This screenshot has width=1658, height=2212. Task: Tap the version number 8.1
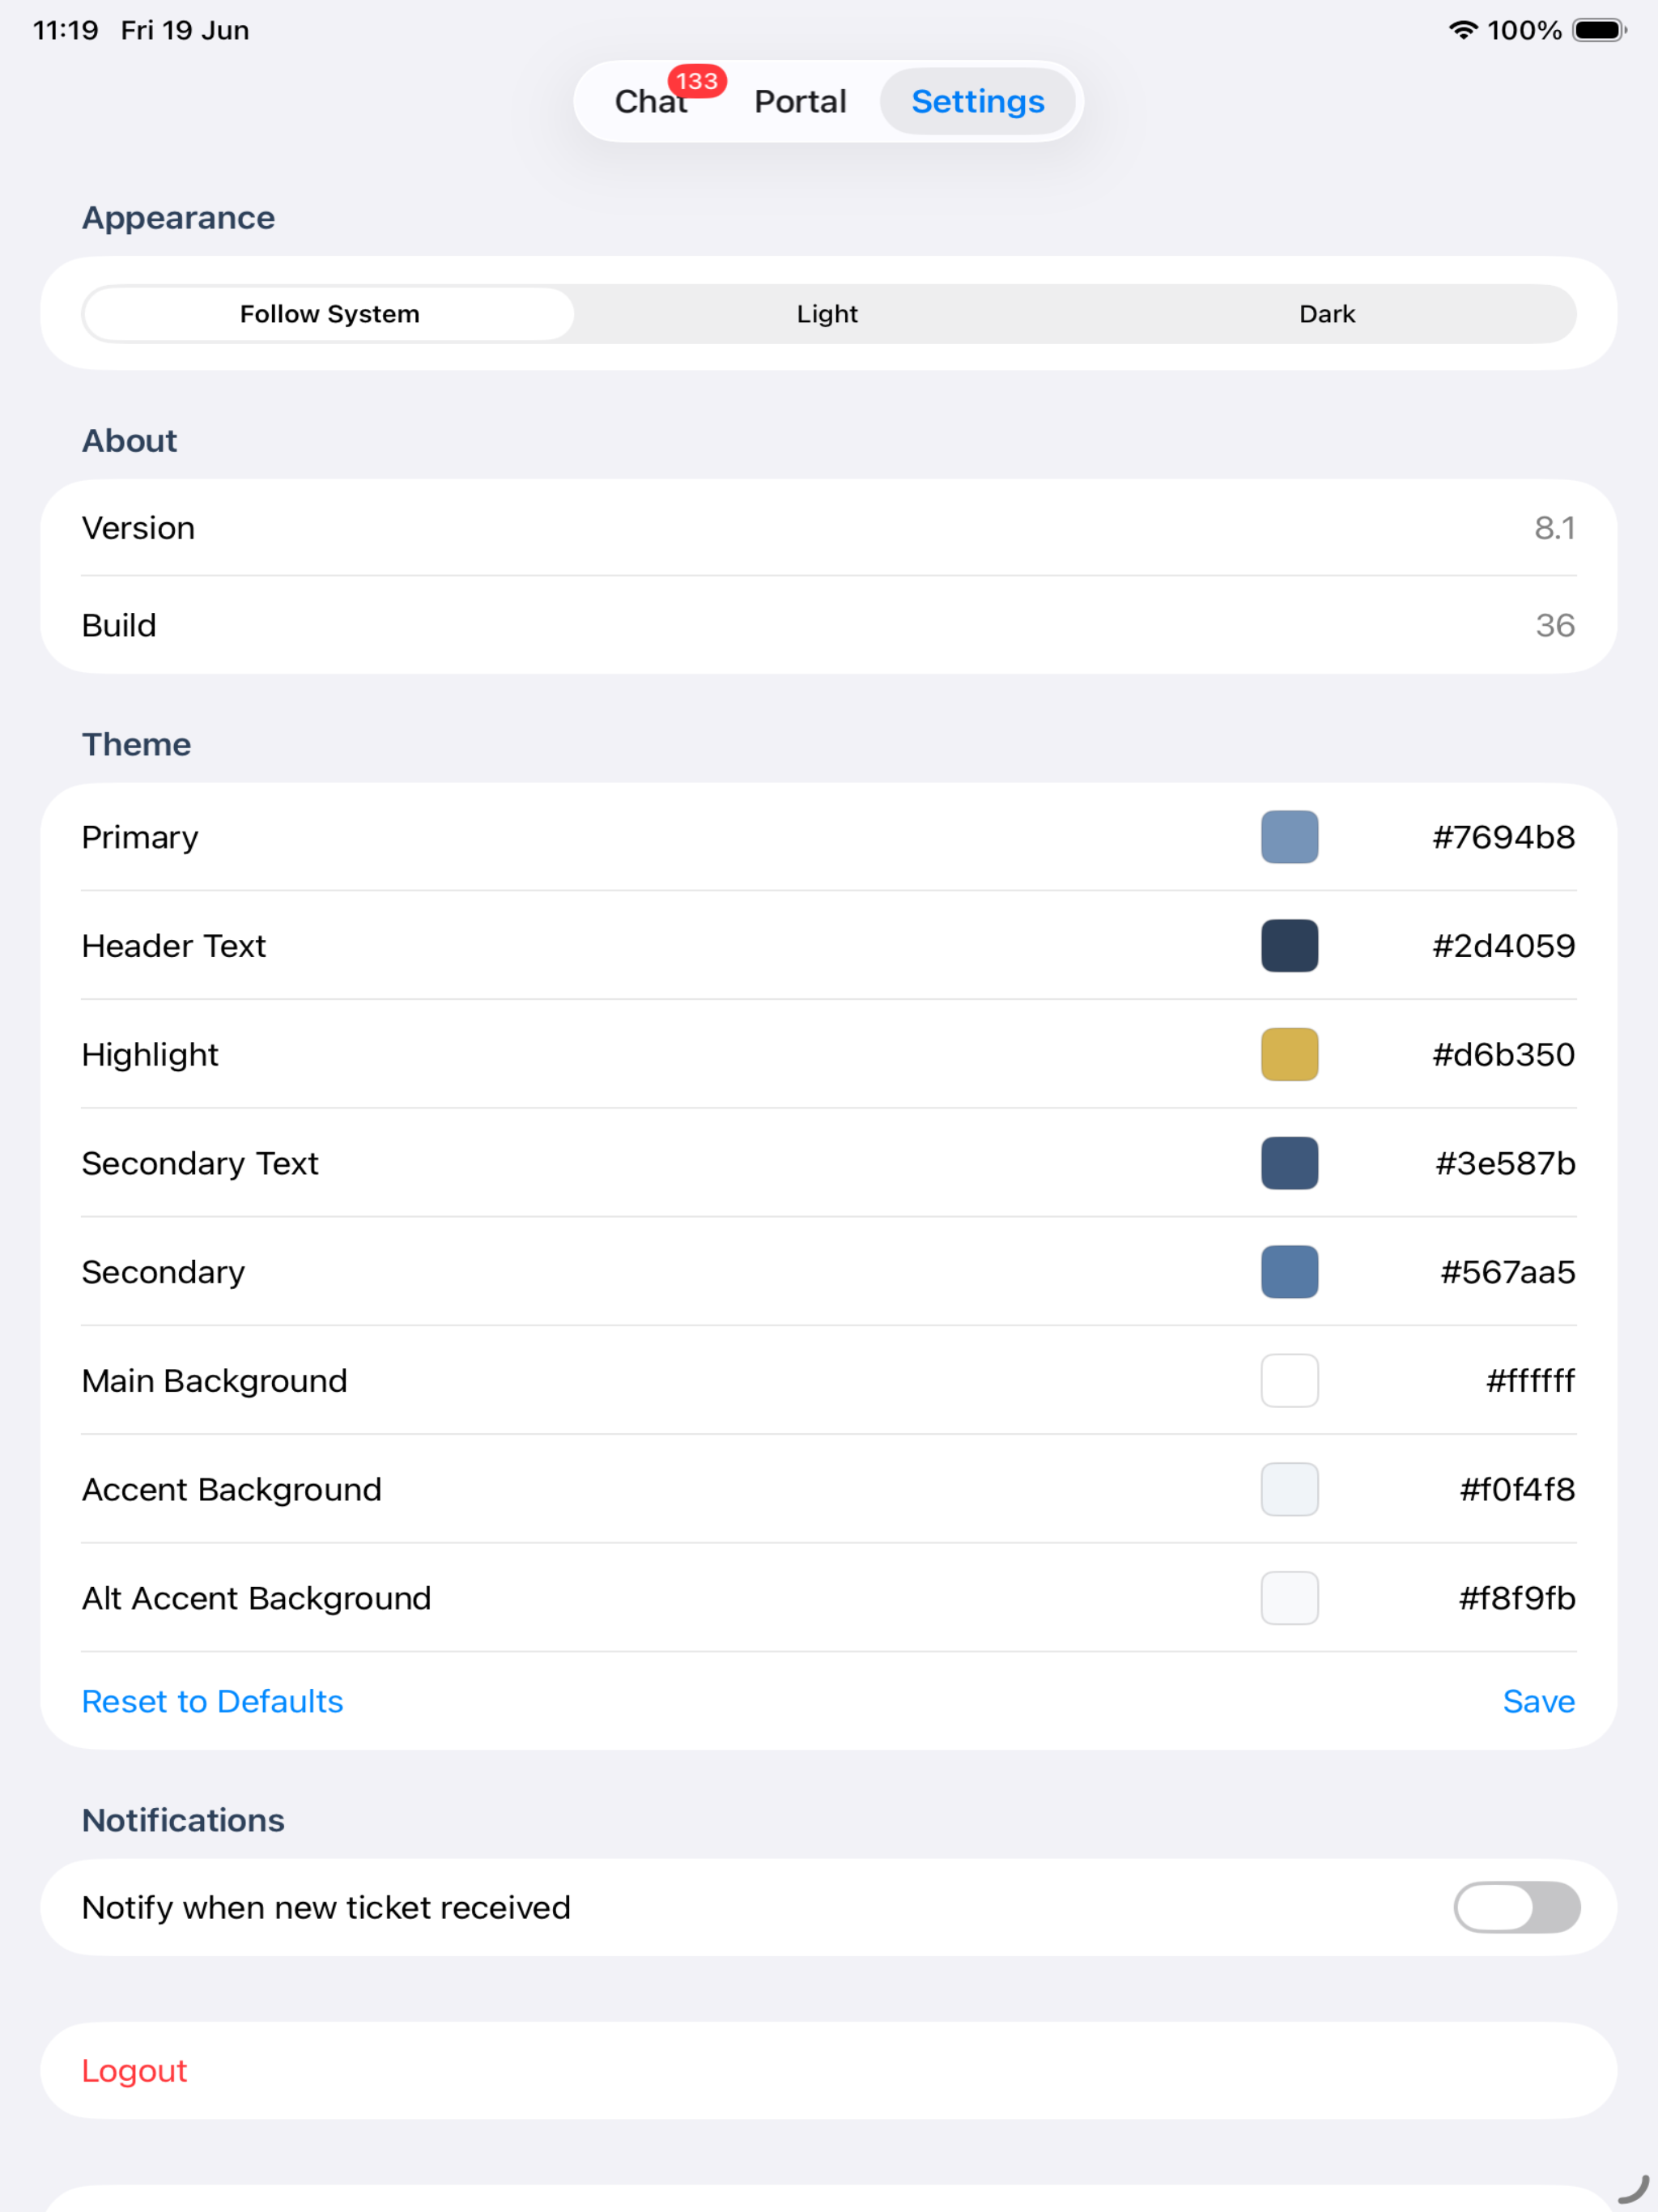1554,528
